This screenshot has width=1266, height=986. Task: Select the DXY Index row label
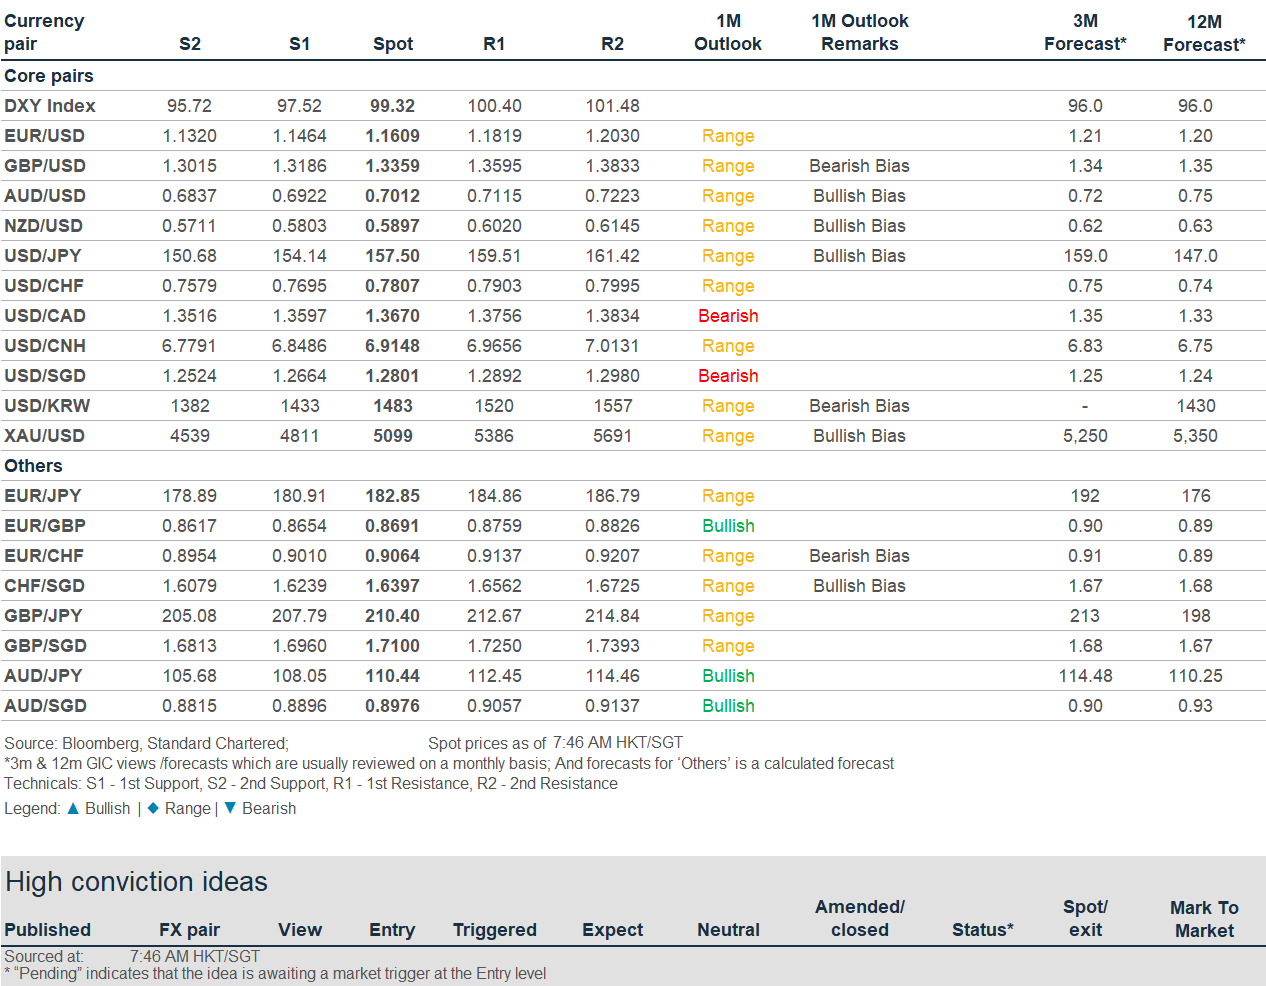click(50, 106)
